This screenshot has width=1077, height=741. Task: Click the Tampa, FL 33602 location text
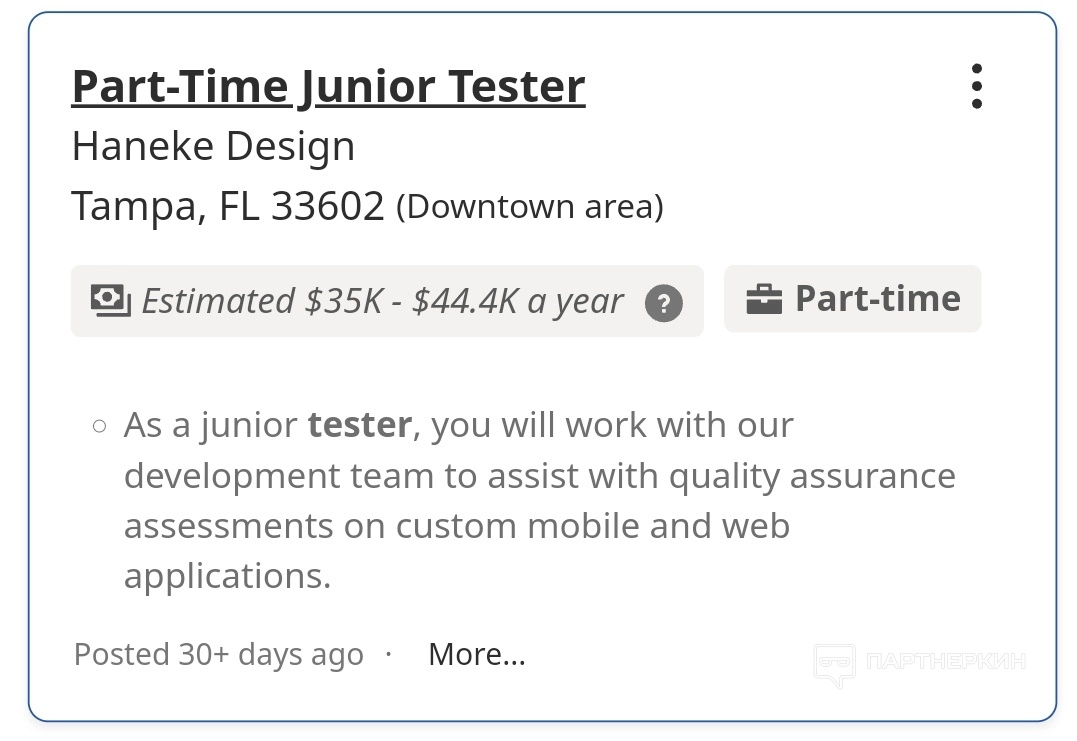tap(228, 207)
